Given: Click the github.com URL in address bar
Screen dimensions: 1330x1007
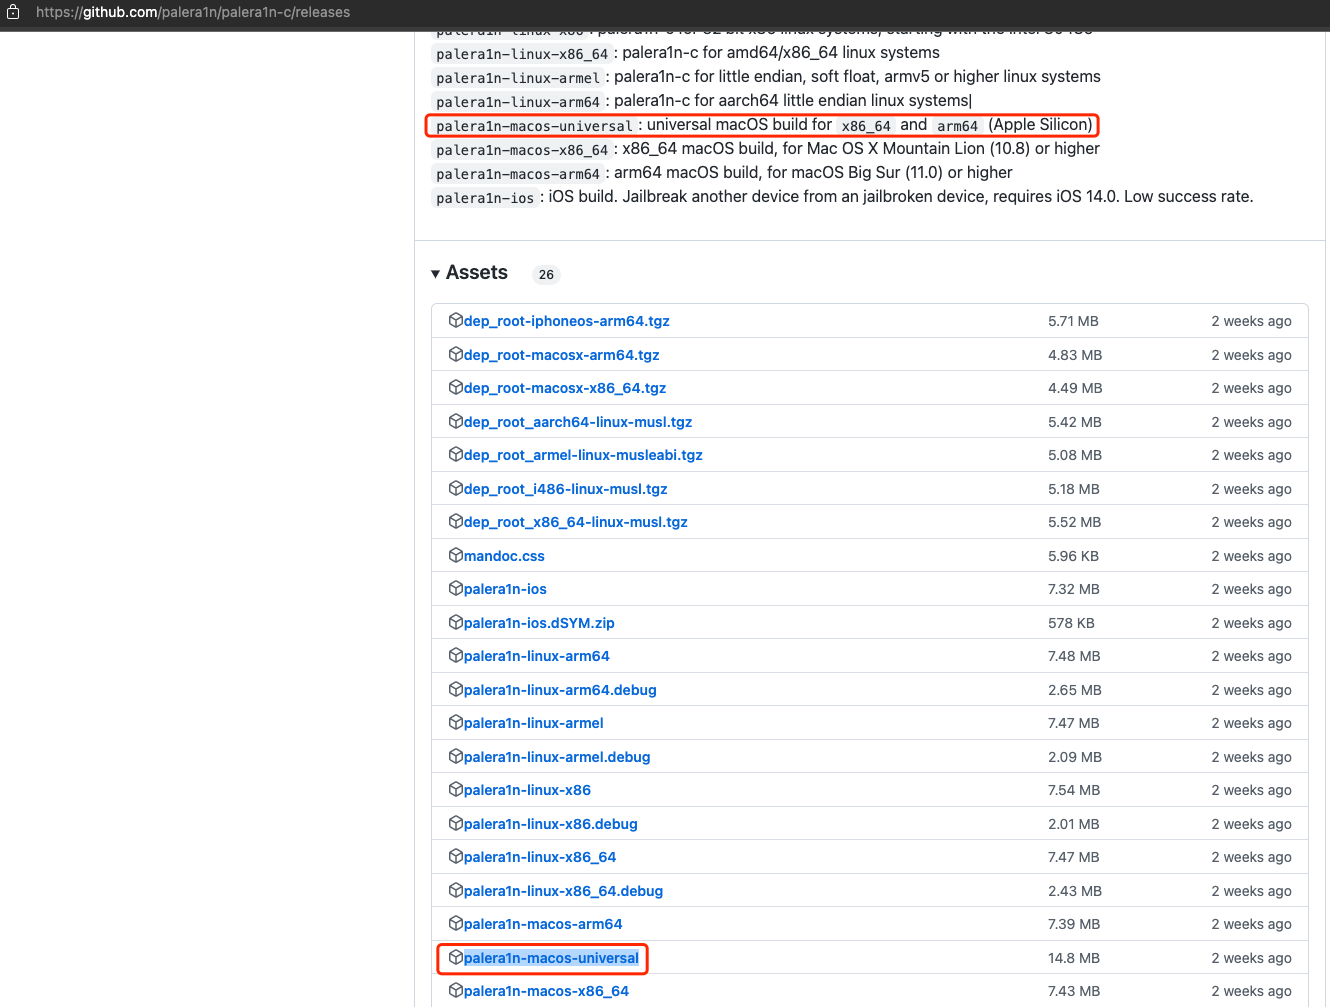Looking at the screenshot, I should pos(193,12).
